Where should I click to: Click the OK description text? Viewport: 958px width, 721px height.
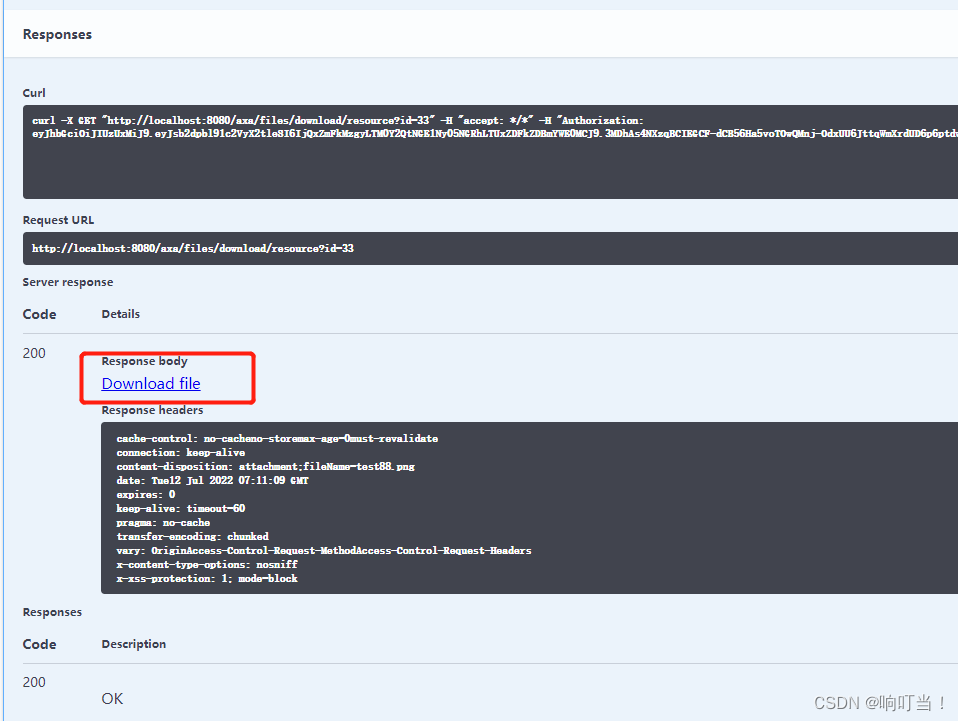point(111,698)
